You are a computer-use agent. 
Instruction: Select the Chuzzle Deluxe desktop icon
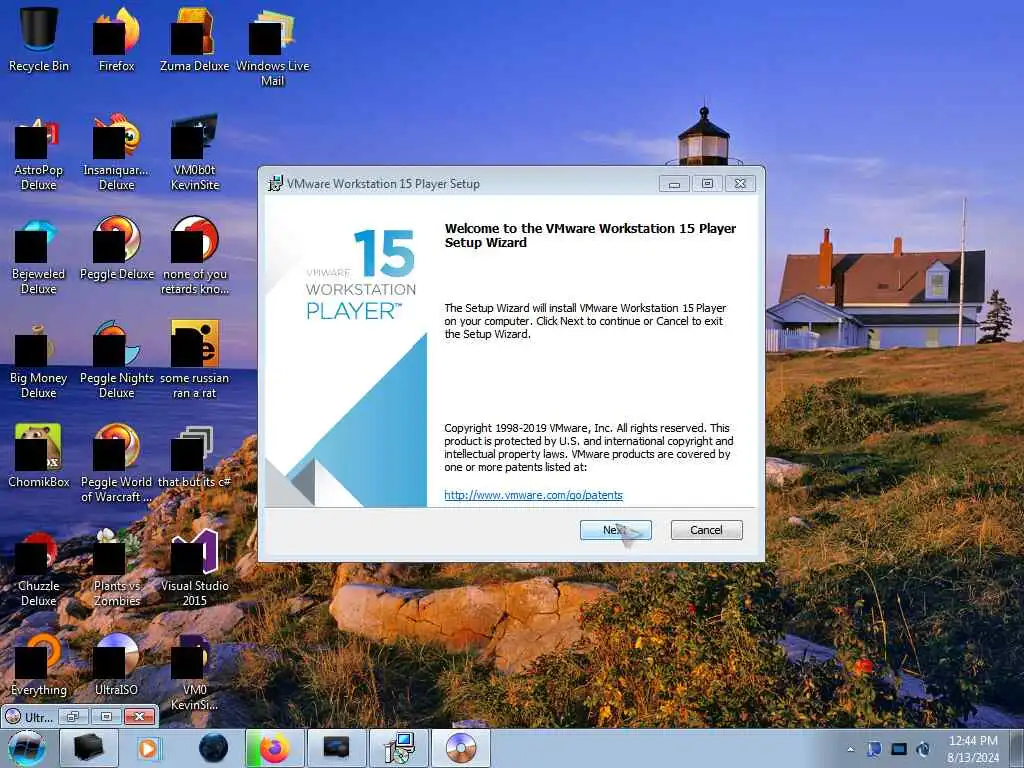tap(39, 568)
